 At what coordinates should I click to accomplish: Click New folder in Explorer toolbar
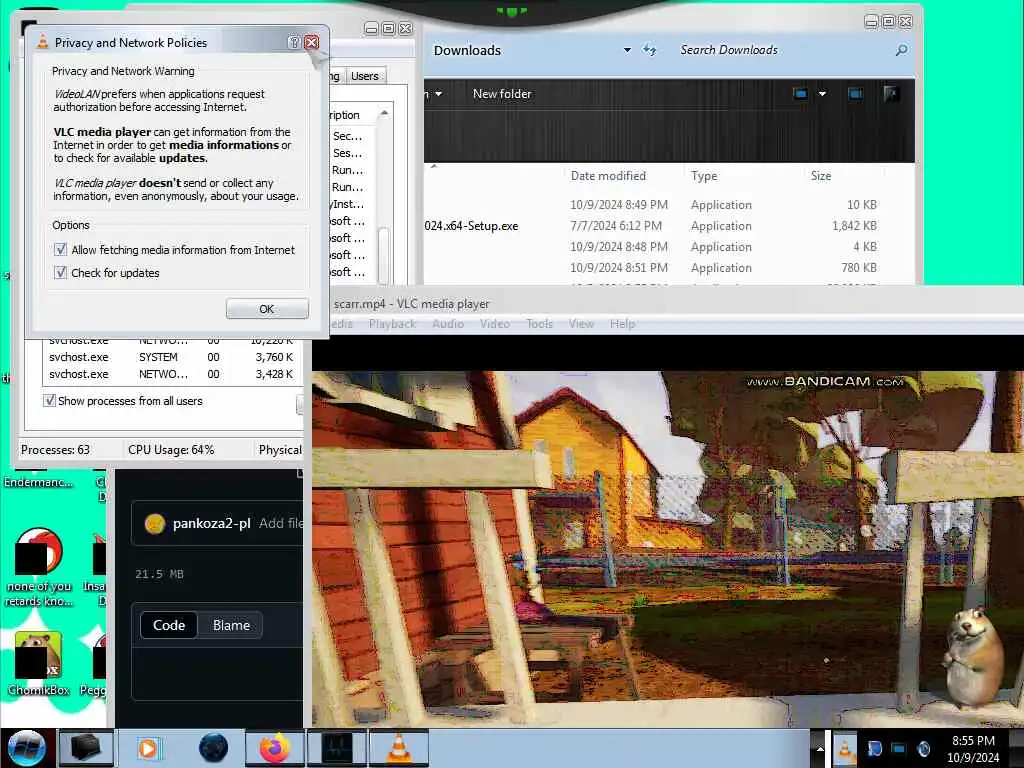click(x=502, y=94)
